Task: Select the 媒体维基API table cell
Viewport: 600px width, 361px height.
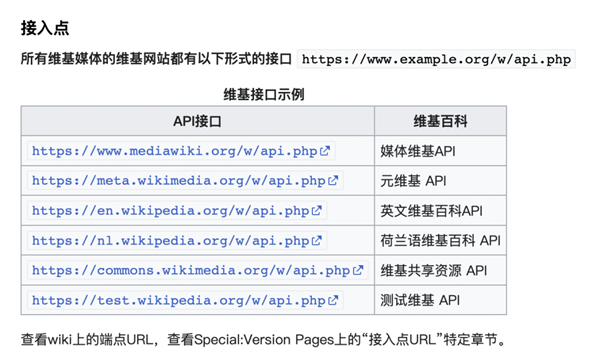Action: coord(440,151)
